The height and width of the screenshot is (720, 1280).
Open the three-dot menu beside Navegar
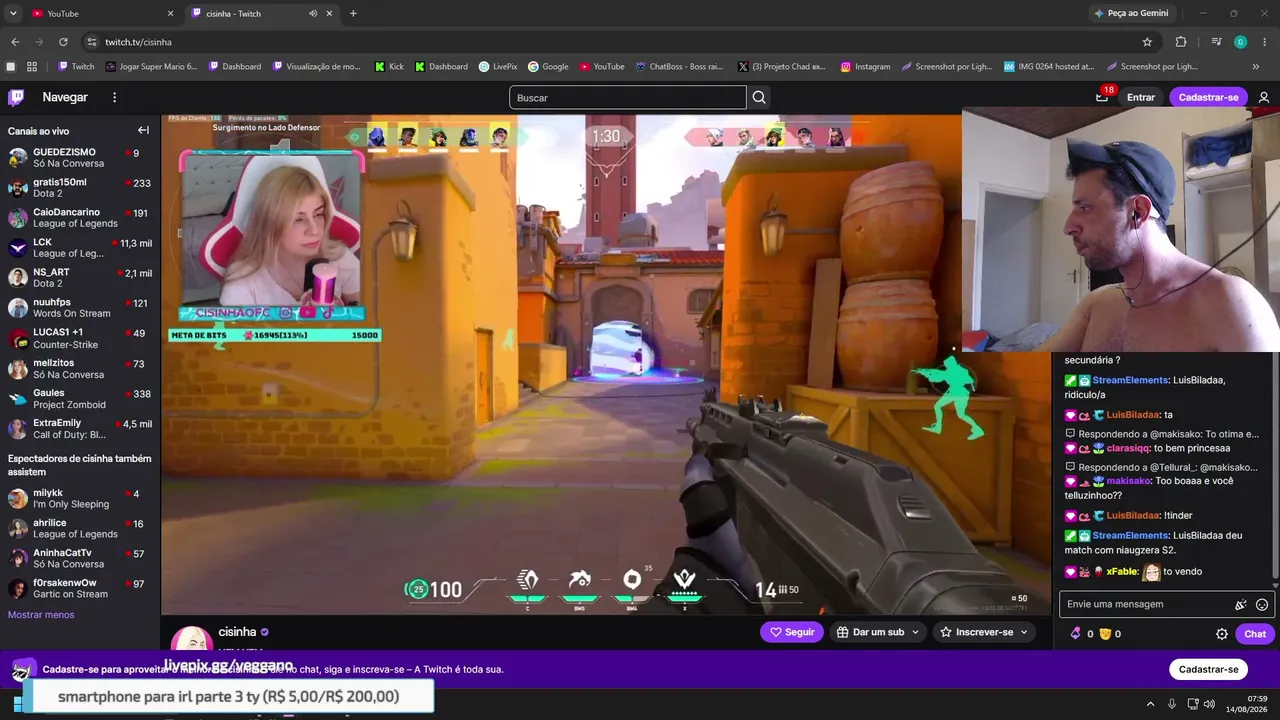pos(115,97)
